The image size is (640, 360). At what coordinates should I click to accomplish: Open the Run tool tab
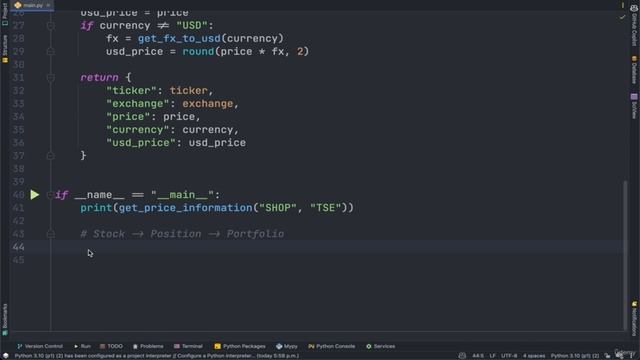coord(82,346)
